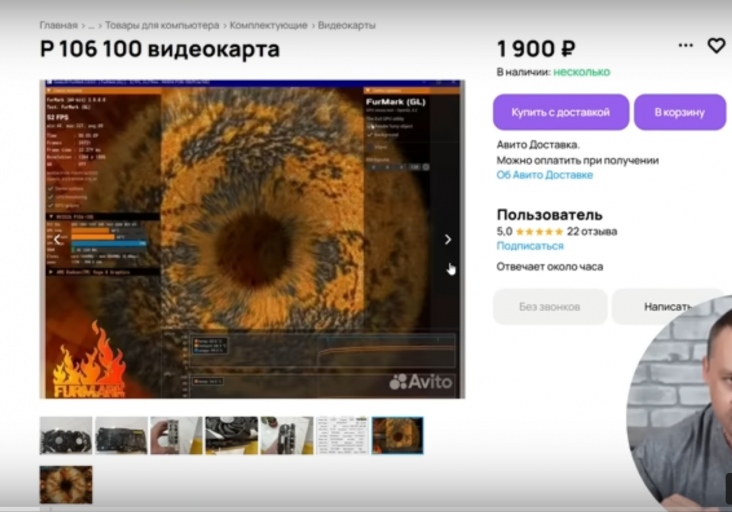
Task: Open the main FurMark photo
Action: pos(252,239)
